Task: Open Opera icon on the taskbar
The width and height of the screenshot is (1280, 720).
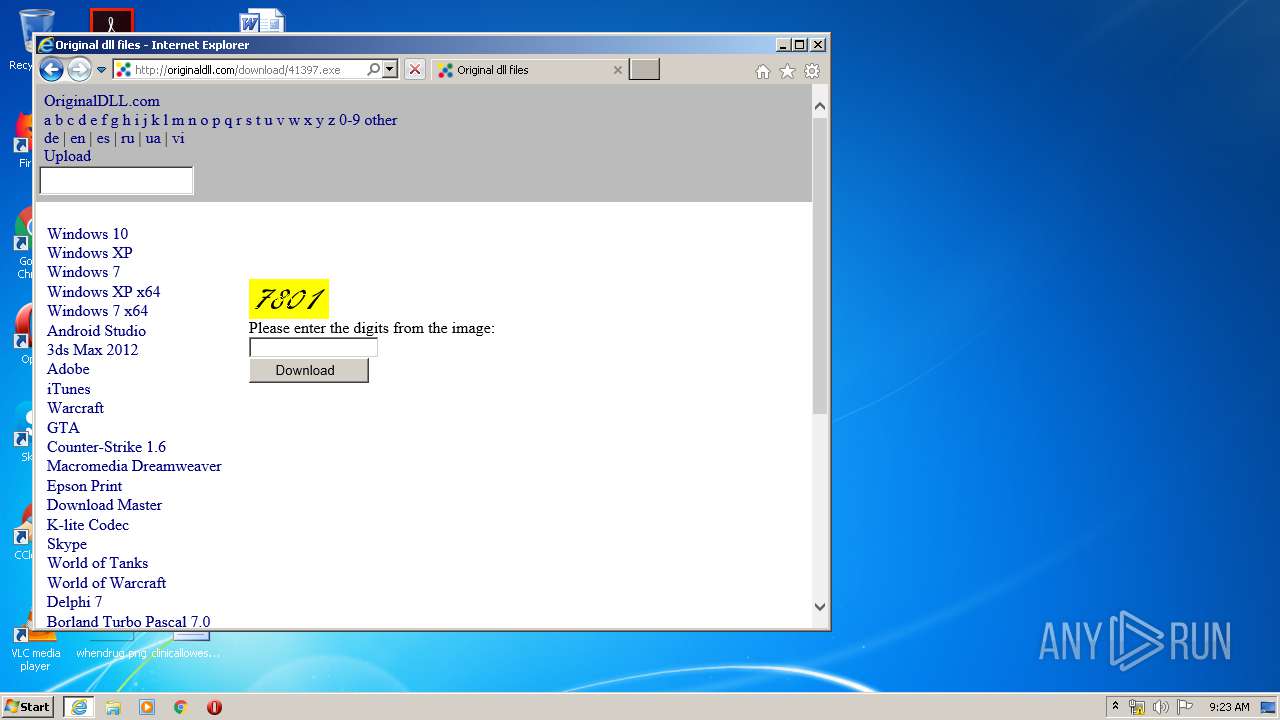Action: pyautogui.click(x=214, y=707)
